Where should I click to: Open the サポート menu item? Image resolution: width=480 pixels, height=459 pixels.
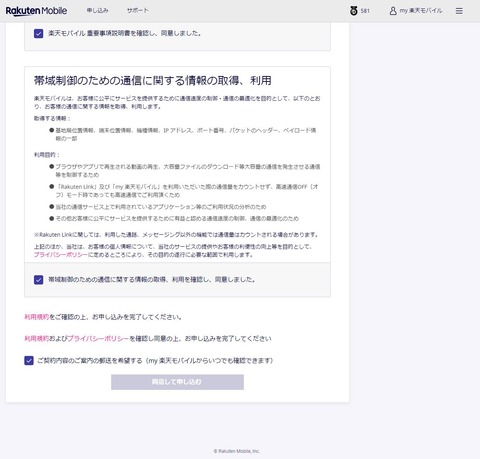point(137,11)
